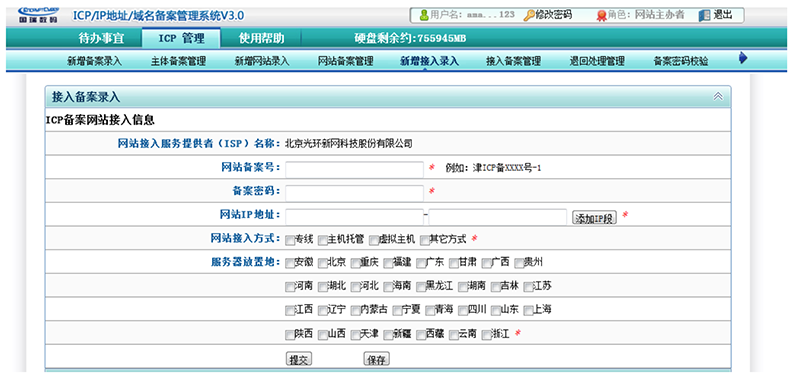Tick the 广东 checkbox
Viewport: 800px width, 379px height.
(420, 263)
